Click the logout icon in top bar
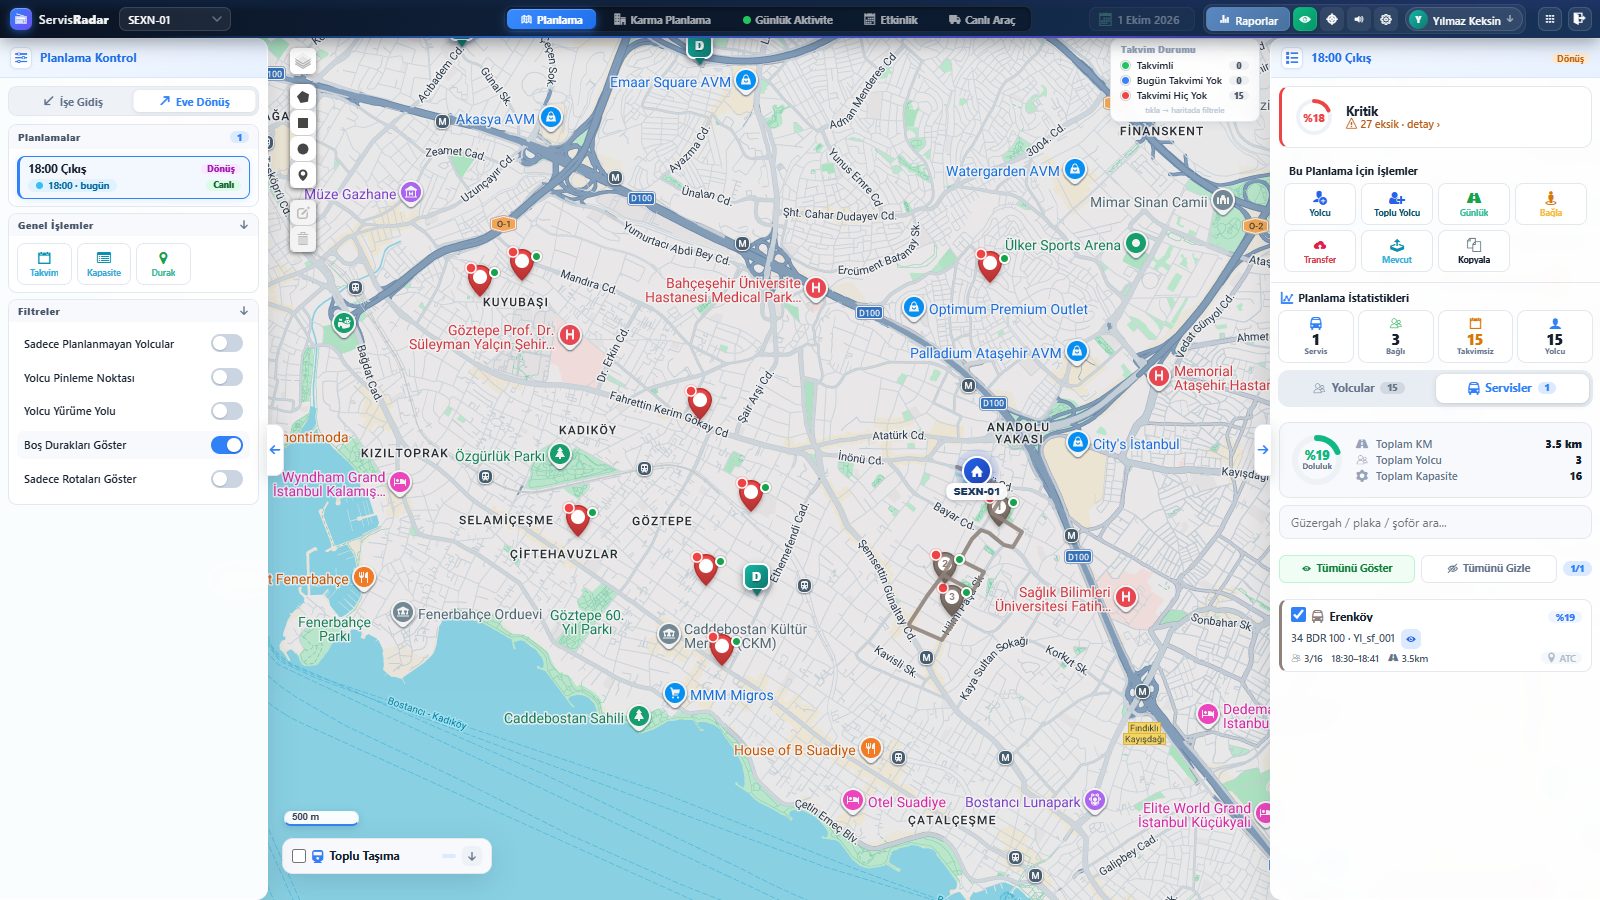The width and height of the screenshot is (1600, 900). (1579, 19)
